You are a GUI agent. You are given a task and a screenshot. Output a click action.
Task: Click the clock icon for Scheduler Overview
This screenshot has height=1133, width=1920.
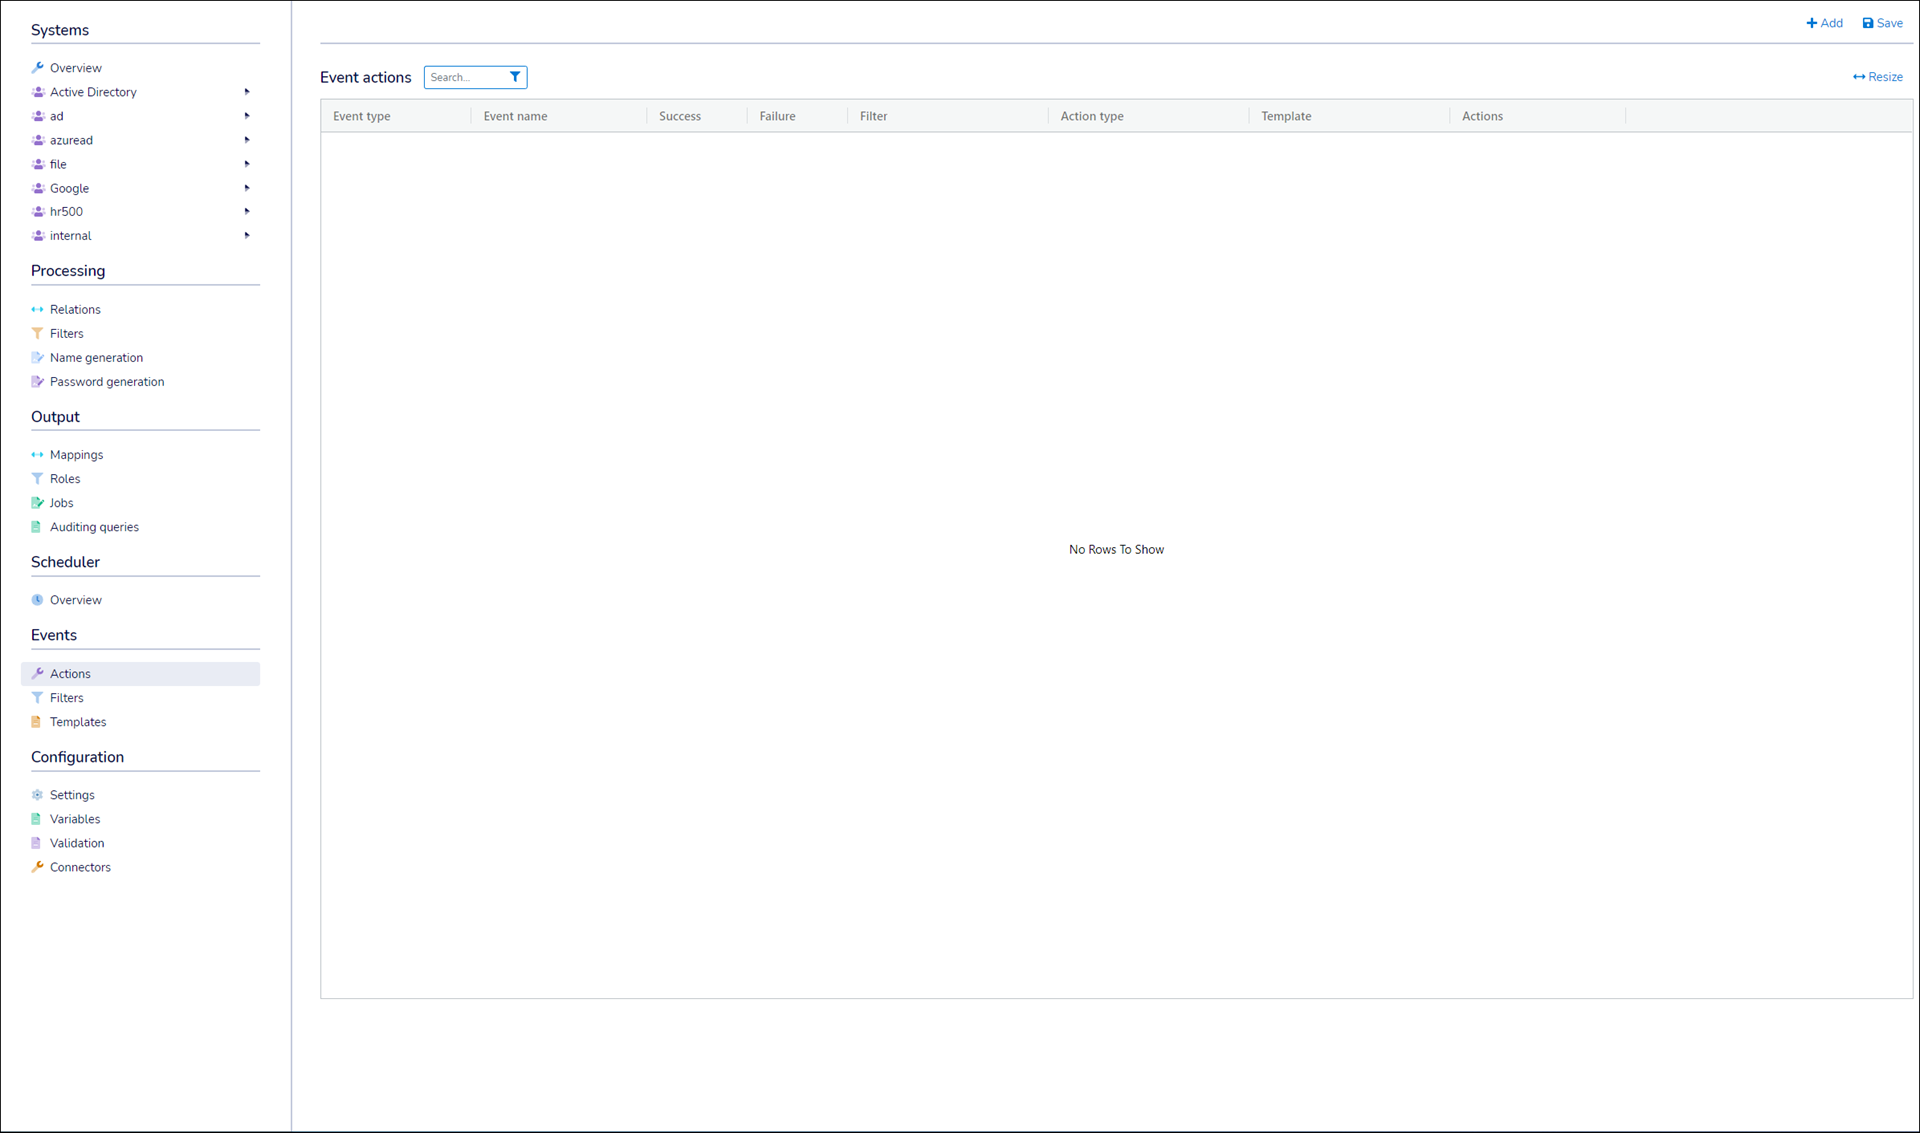click(37, 600)
